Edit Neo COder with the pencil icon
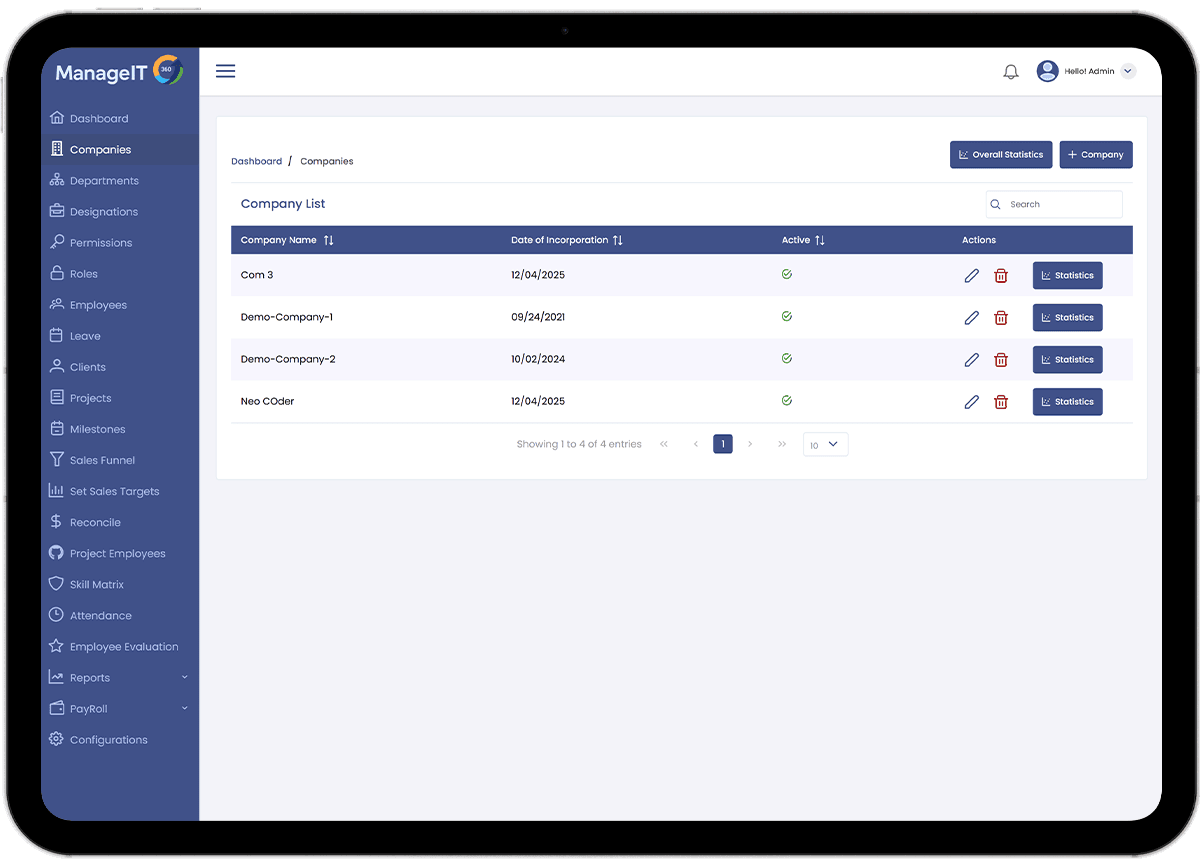 click(x=972, y=402)
